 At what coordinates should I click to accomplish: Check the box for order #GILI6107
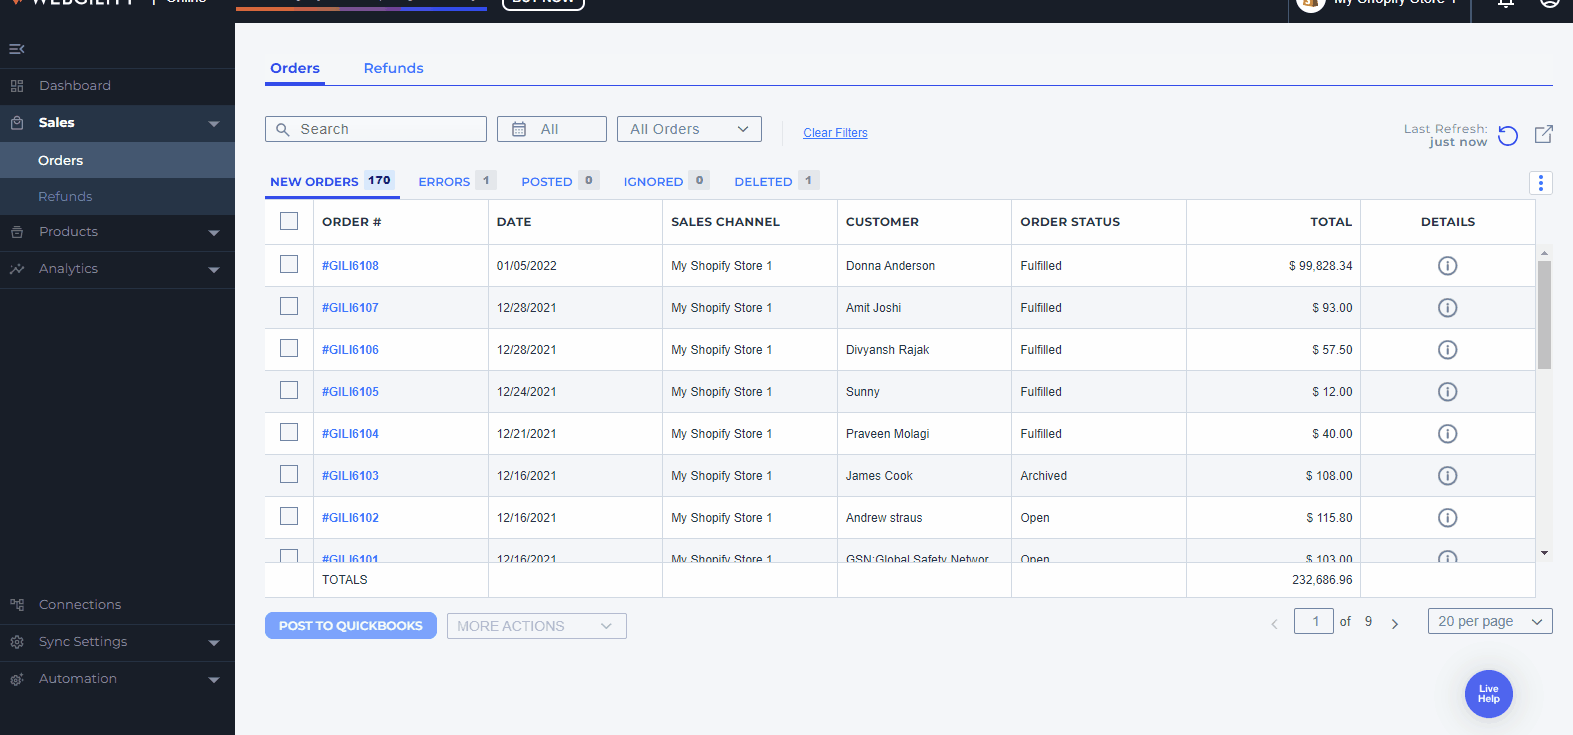[289, 307]
